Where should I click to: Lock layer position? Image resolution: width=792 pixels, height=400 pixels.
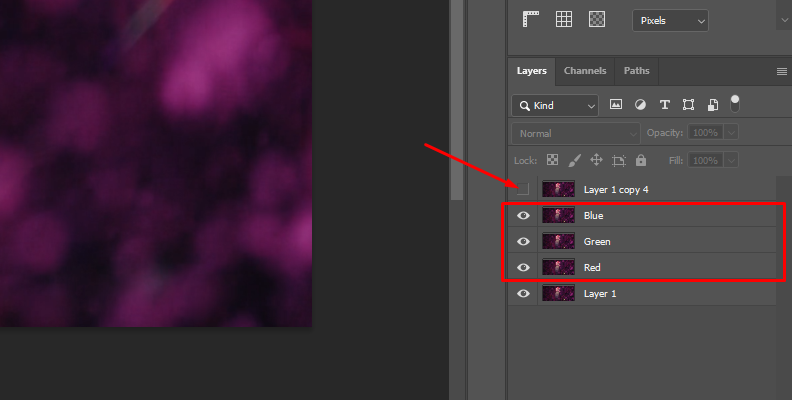[x=597, y=160]
